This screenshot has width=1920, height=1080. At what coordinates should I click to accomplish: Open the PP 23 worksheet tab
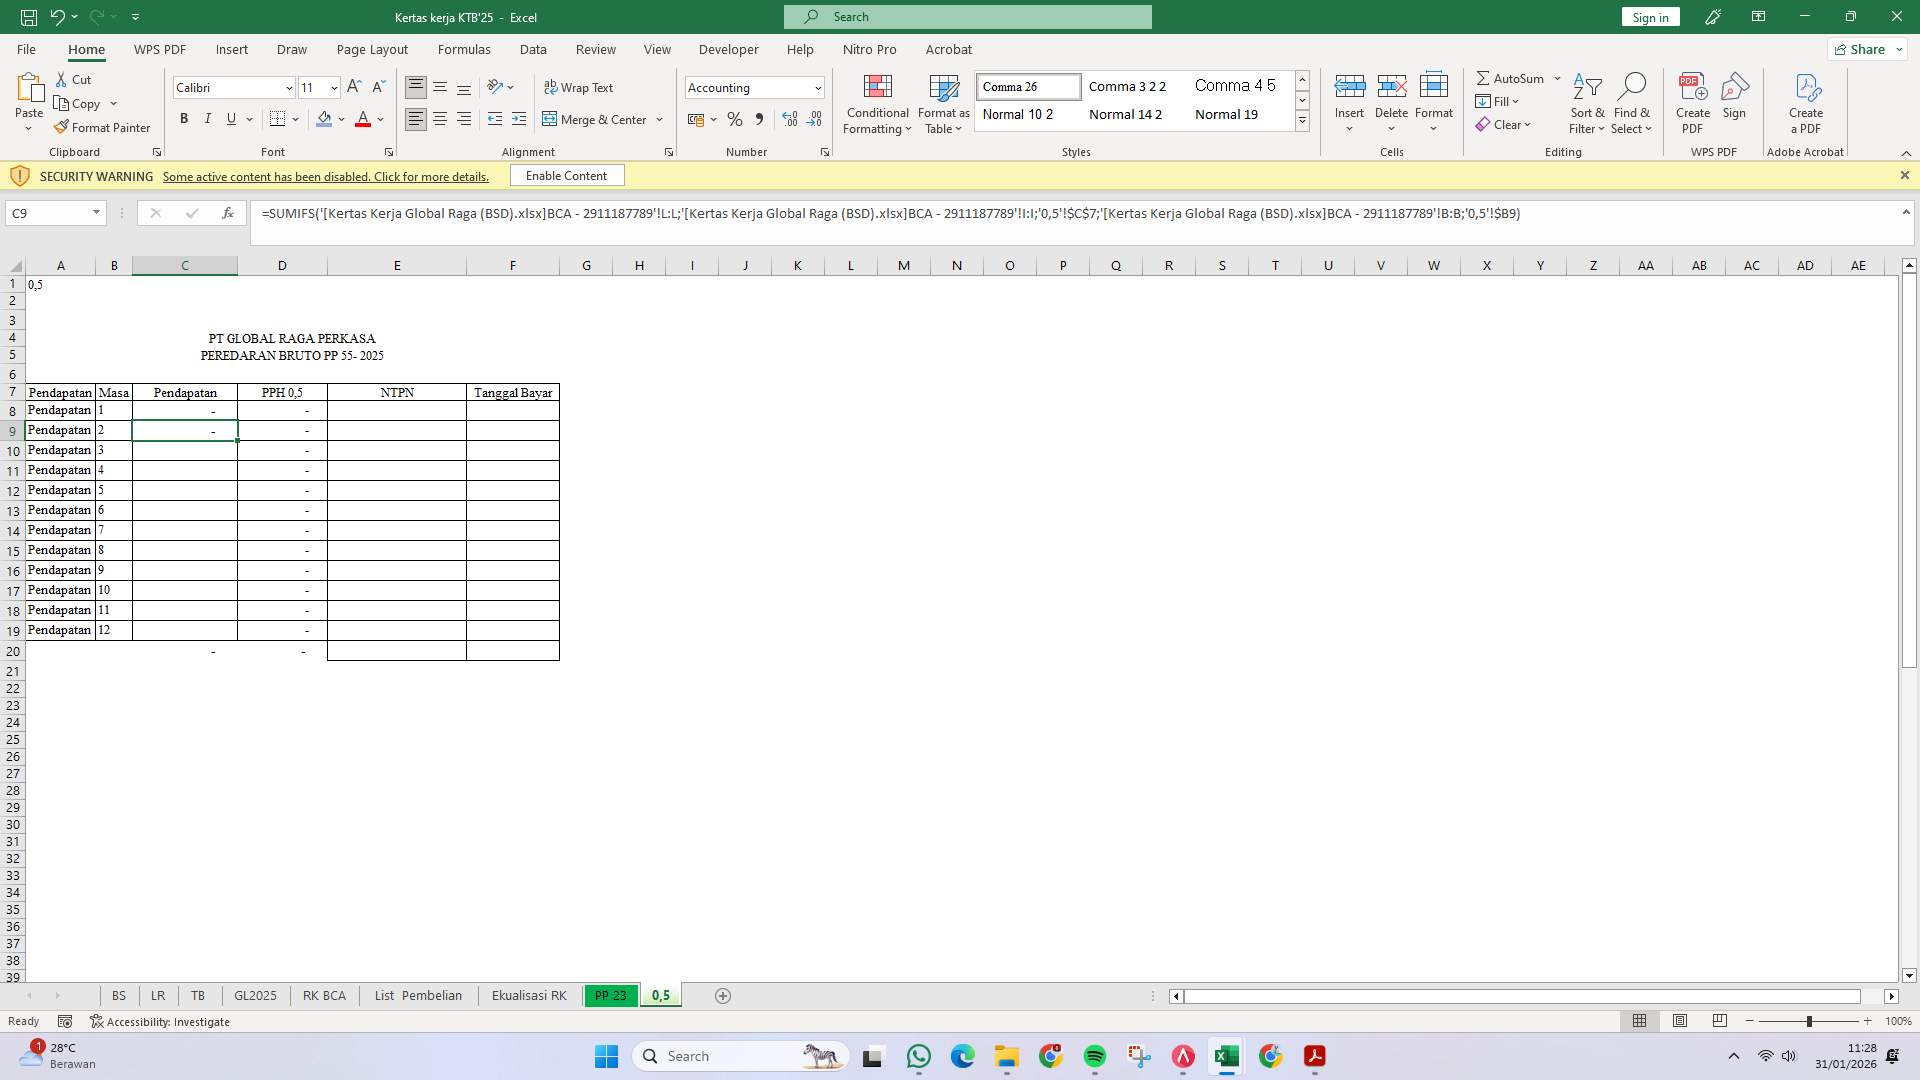click(610, 995)
